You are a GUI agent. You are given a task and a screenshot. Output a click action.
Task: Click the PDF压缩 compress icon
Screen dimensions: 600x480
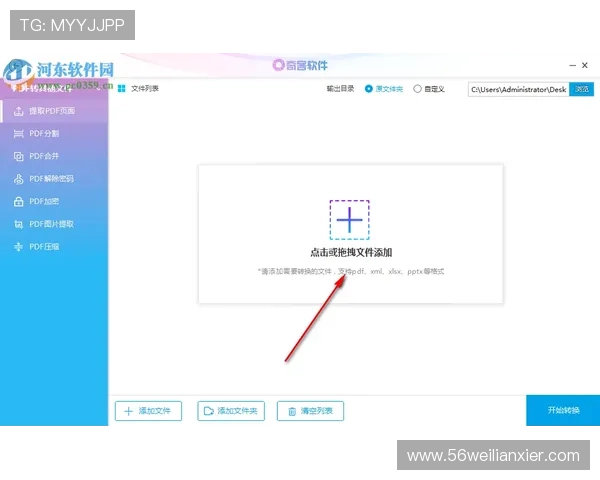click(x=19, y=246)
